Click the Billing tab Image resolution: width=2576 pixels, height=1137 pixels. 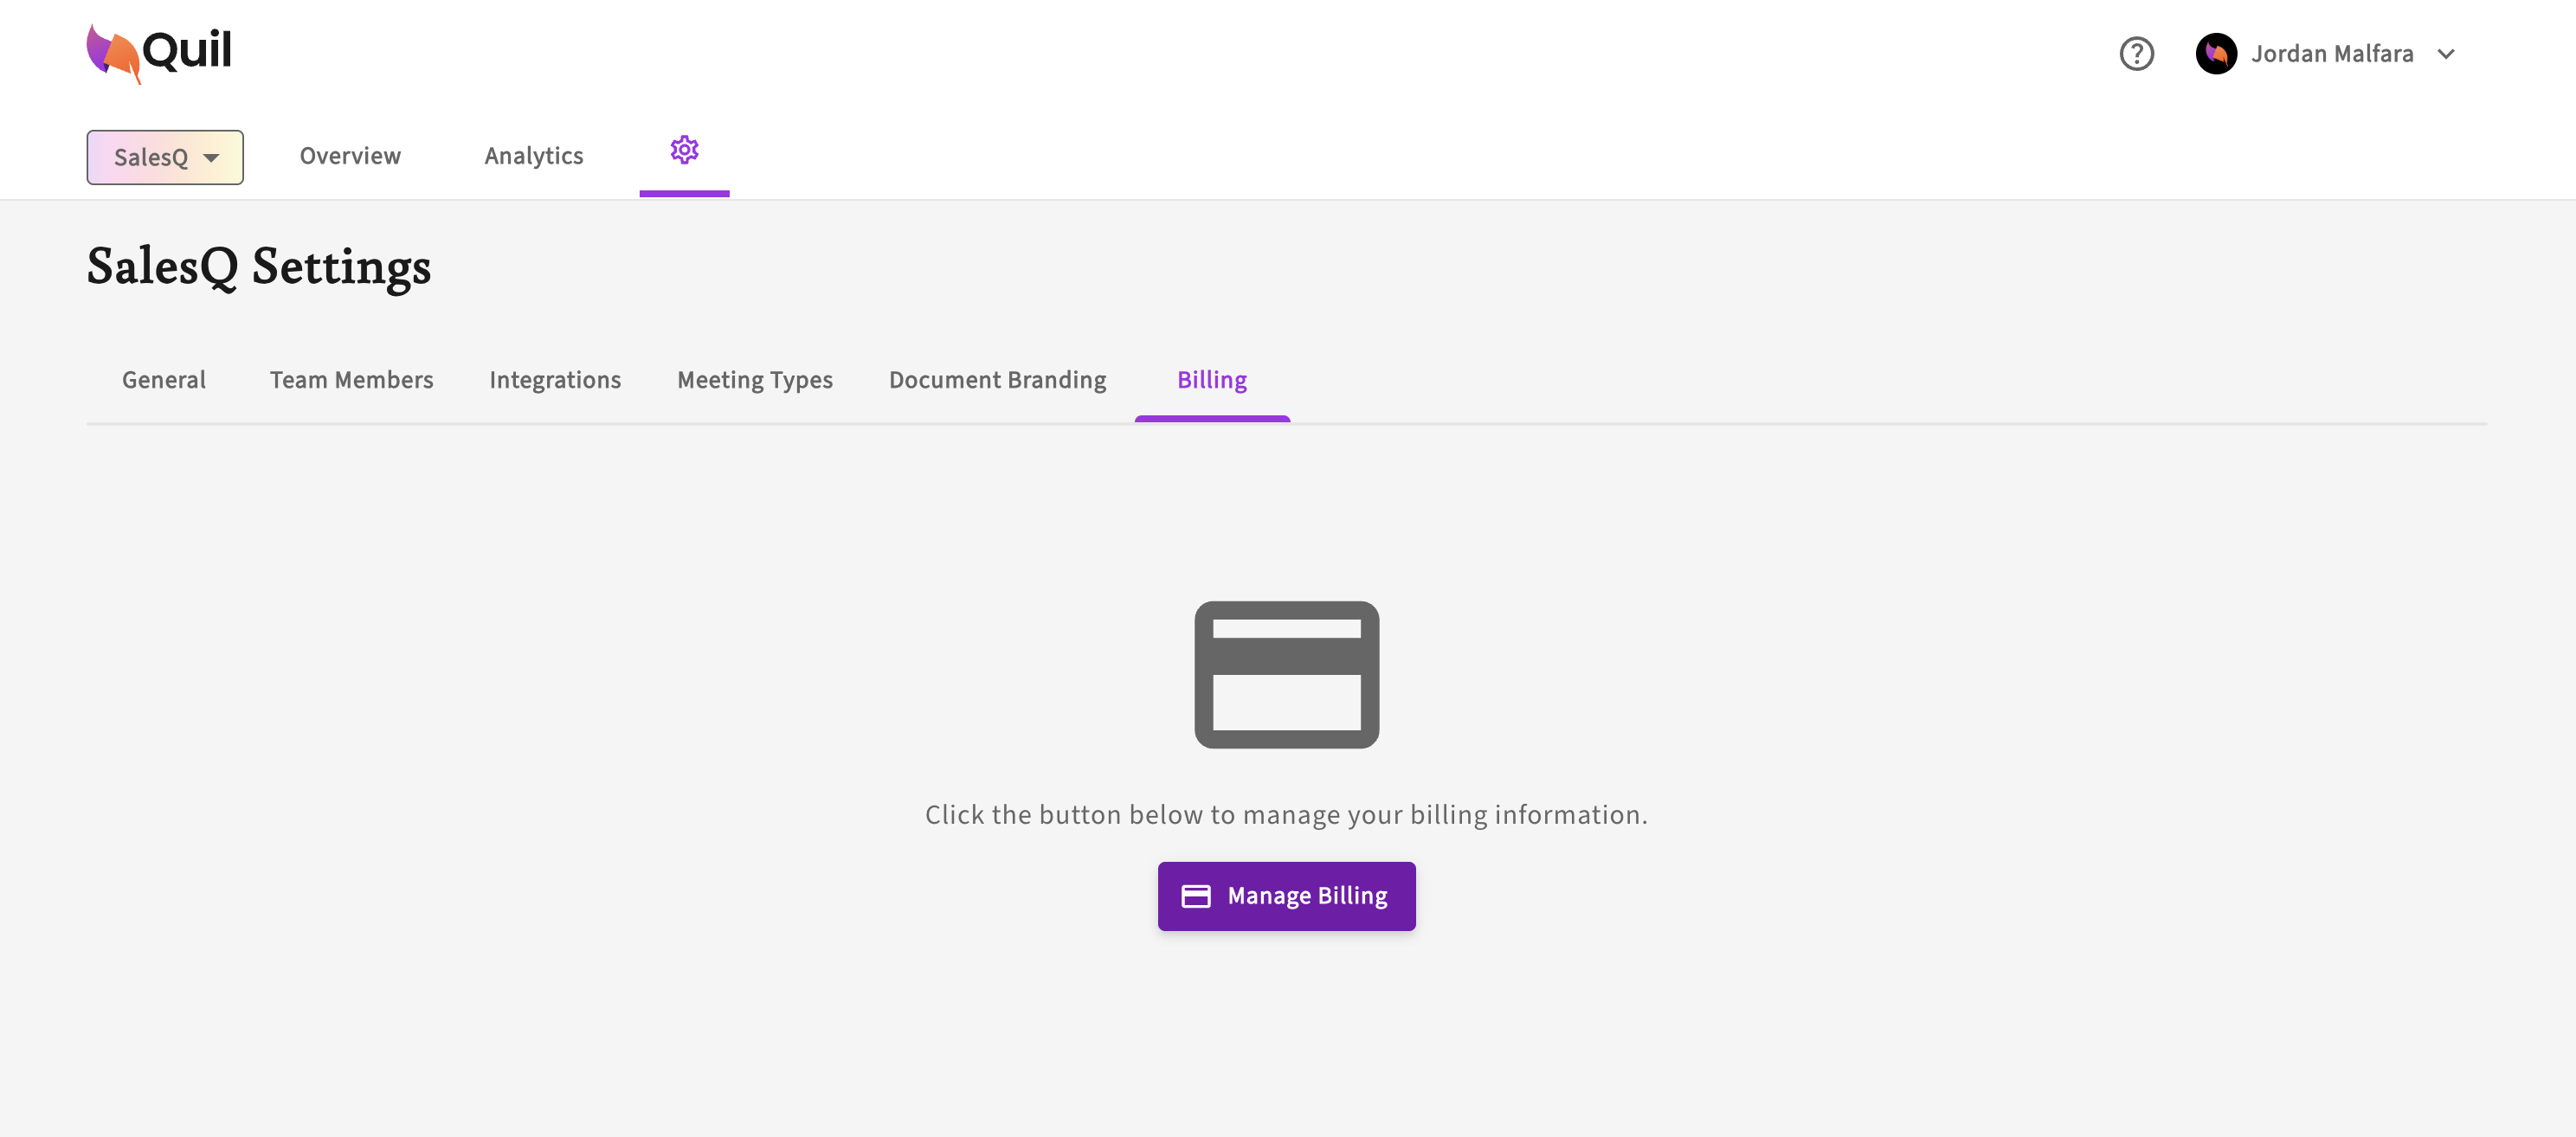pyautogui.click(x=1212, y=380)
